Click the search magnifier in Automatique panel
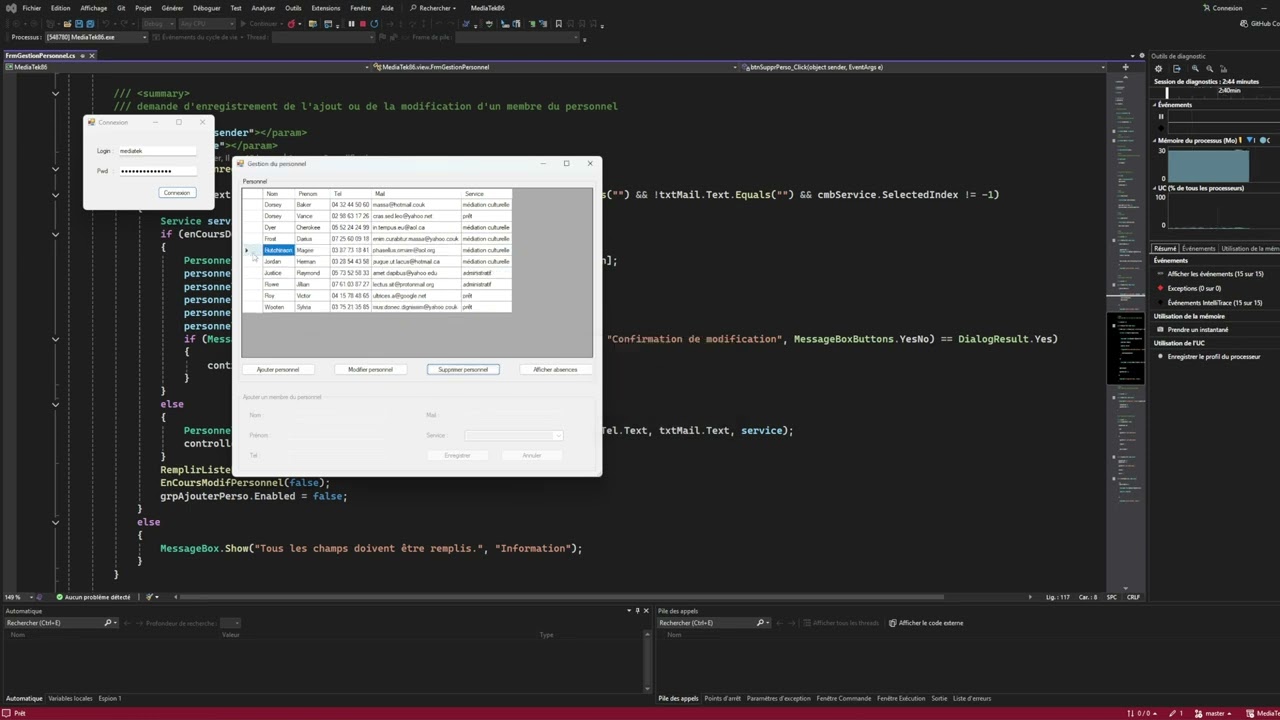Viewport: 1280px width, 720px height. pos(108,623)
